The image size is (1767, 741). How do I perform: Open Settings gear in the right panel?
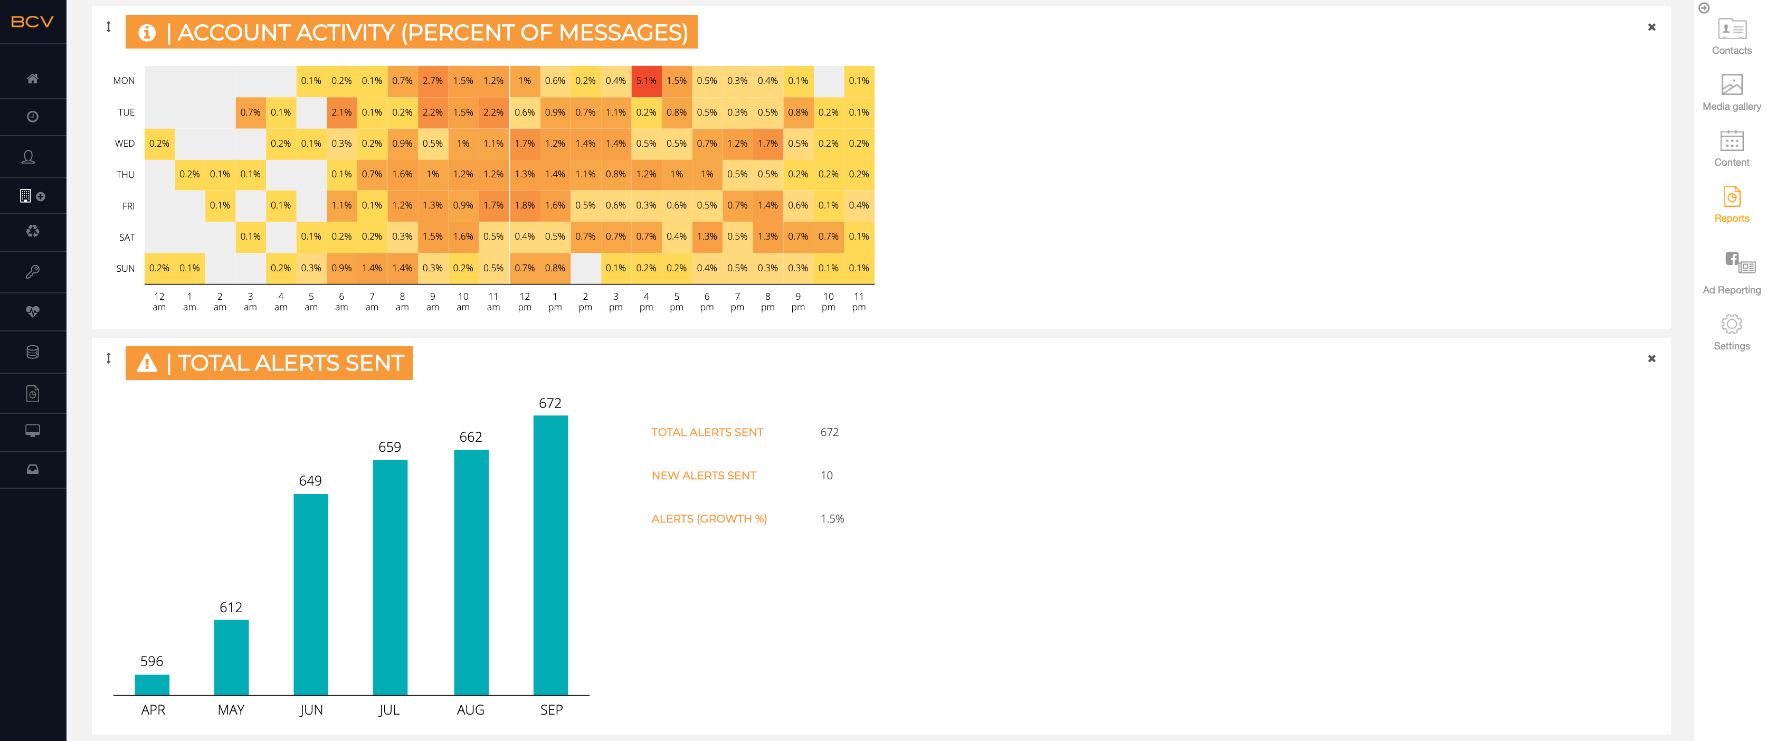[x=1732, y=333]
